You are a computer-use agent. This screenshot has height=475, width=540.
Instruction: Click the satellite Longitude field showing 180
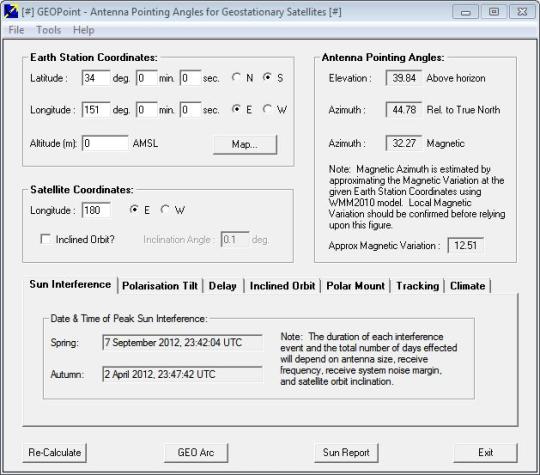[x=96, y=210]
